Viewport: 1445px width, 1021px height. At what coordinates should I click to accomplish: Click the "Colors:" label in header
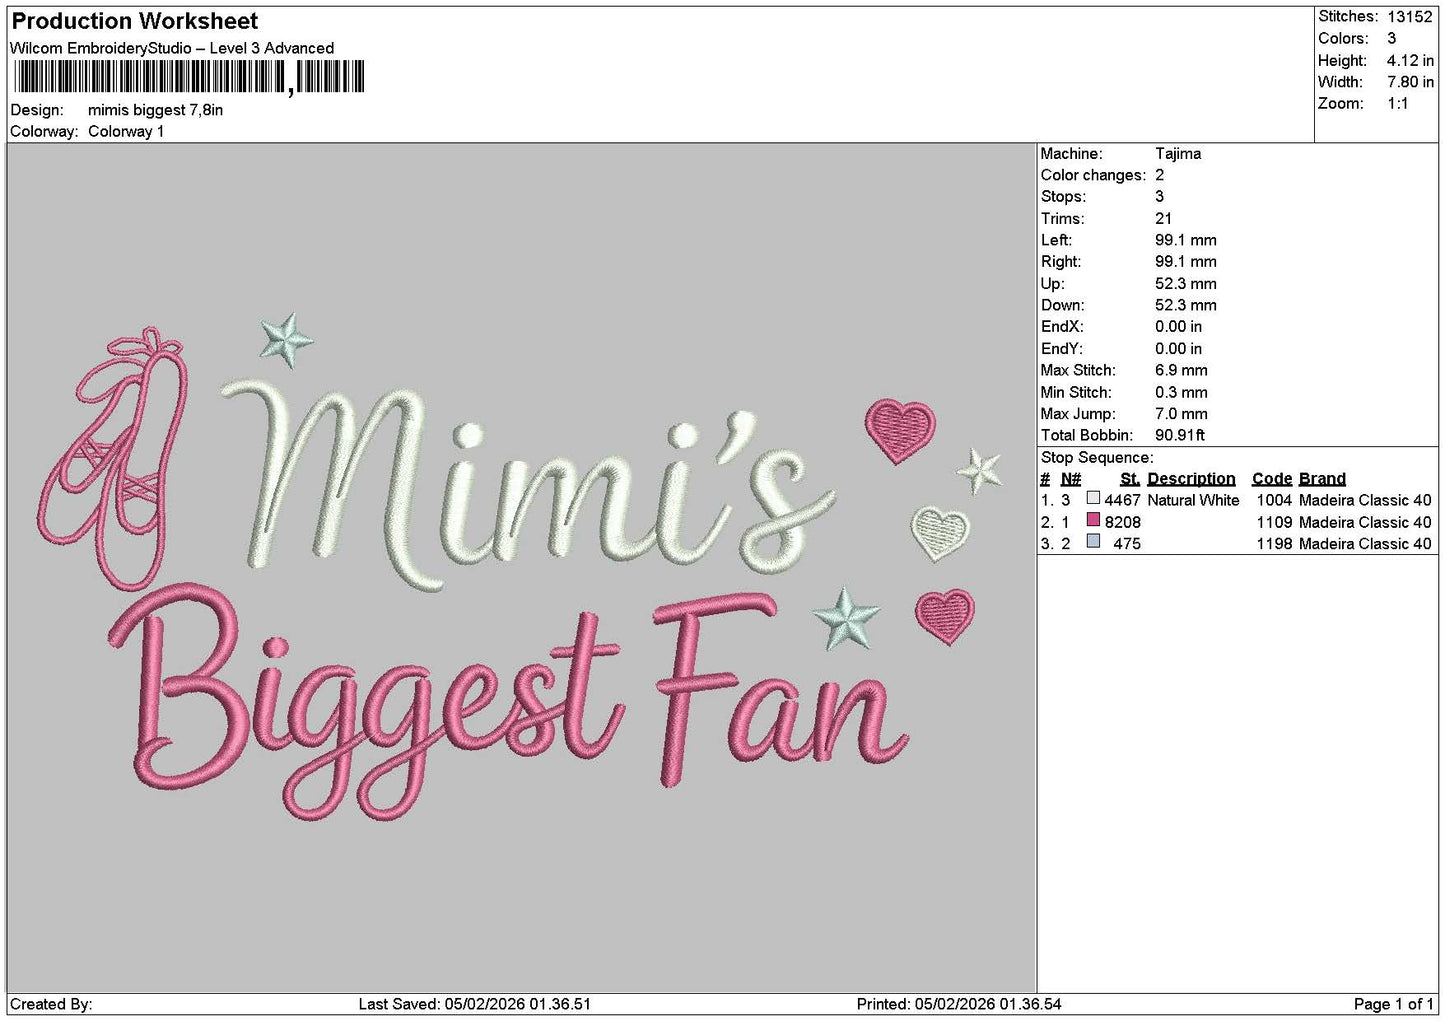(x=1343, y=38)
